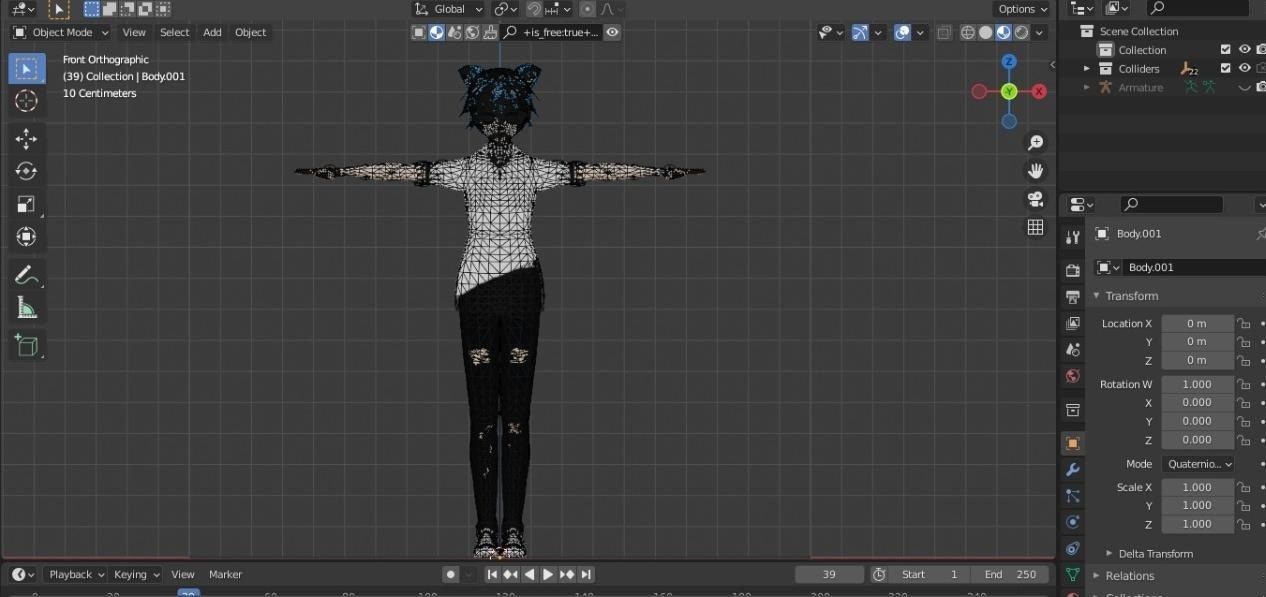Open the Modifiers wrench tab
This screenshot has height=597, width=1266.
tap(1073, 469)
